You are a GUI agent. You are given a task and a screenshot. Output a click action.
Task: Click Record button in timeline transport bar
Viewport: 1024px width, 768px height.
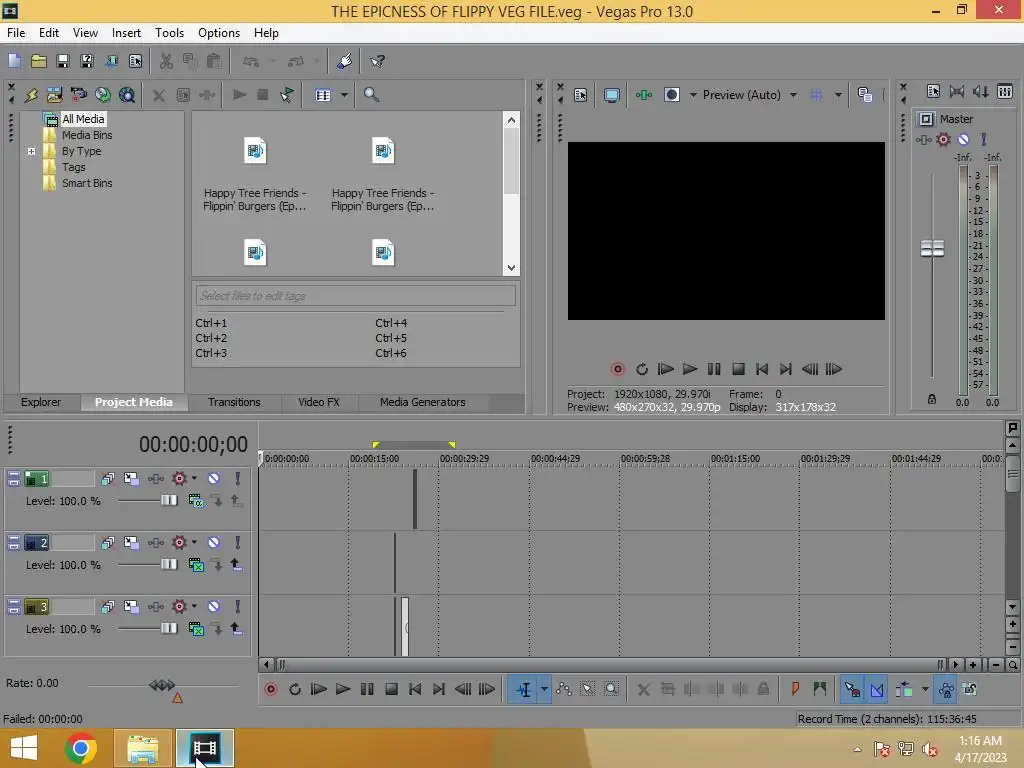point(270,689)
